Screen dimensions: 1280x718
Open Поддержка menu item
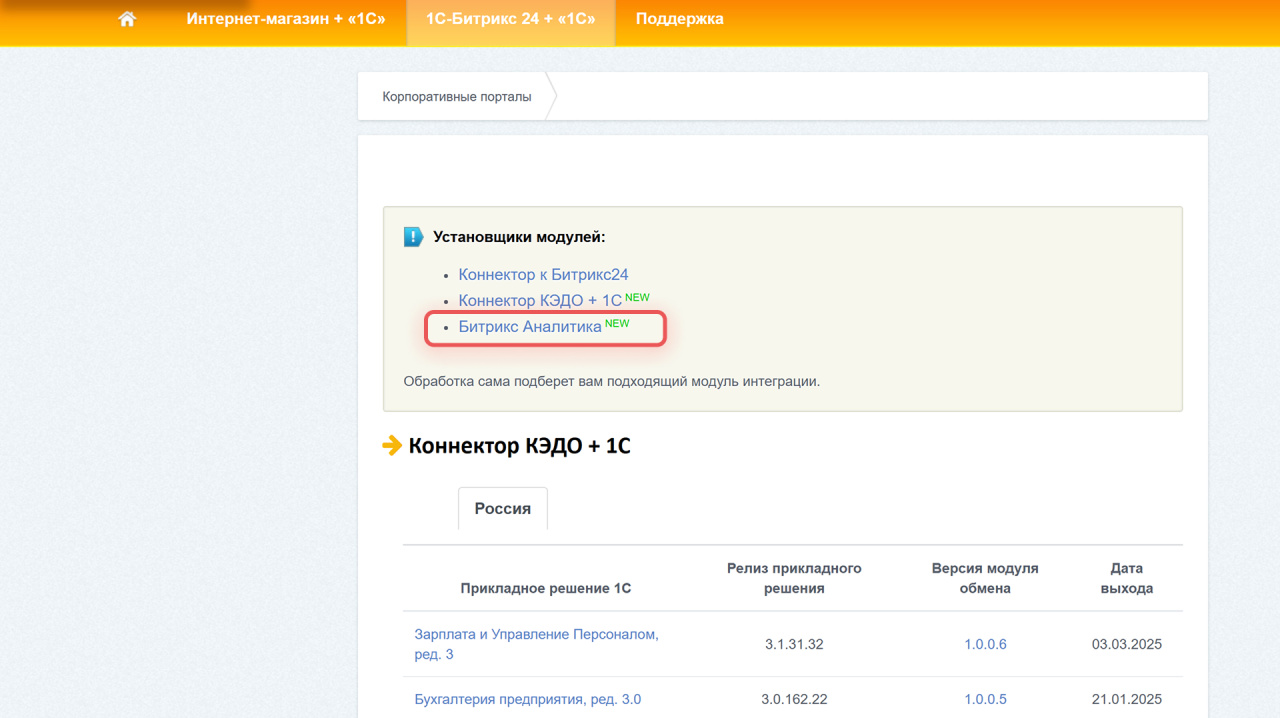click(680, 19)
